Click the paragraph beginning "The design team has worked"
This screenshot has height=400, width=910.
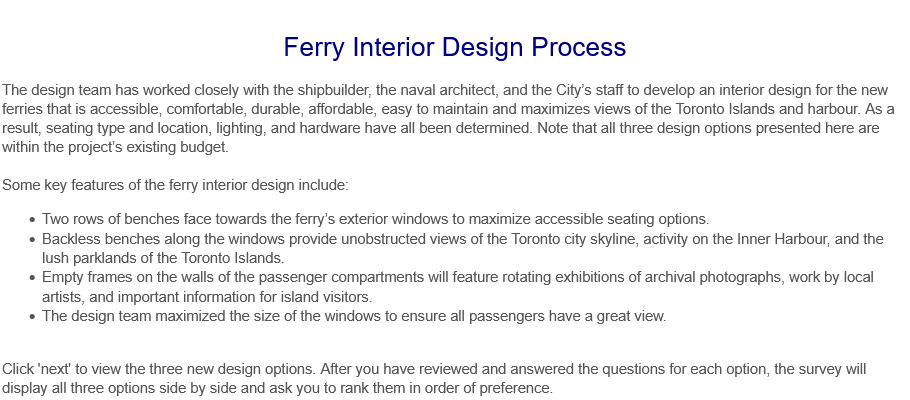[448, 108]
